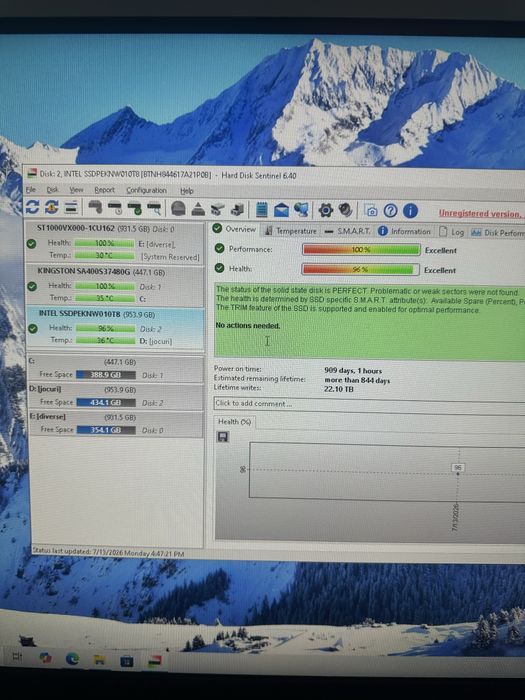
Task: Switch to the S.M.A.R.T. tab
Action: pyautogui.click(x=348, y=231)
